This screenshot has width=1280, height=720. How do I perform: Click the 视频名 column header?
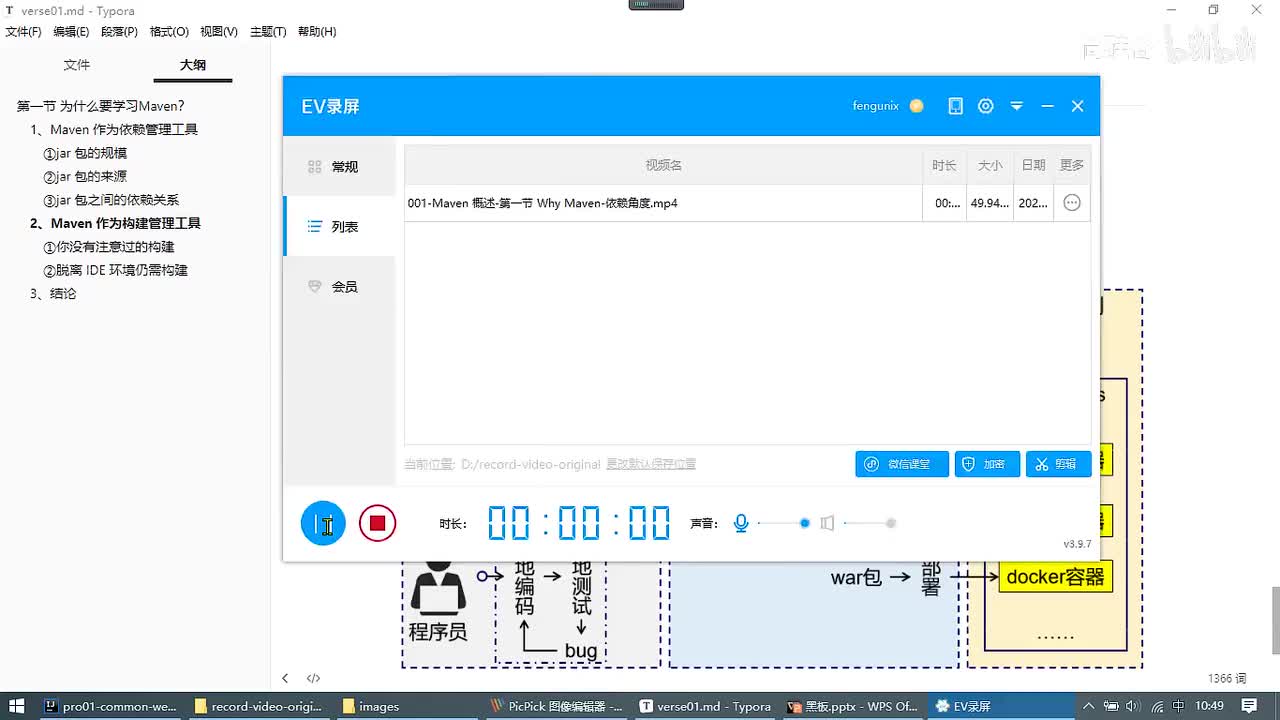(x=663, y=165)
